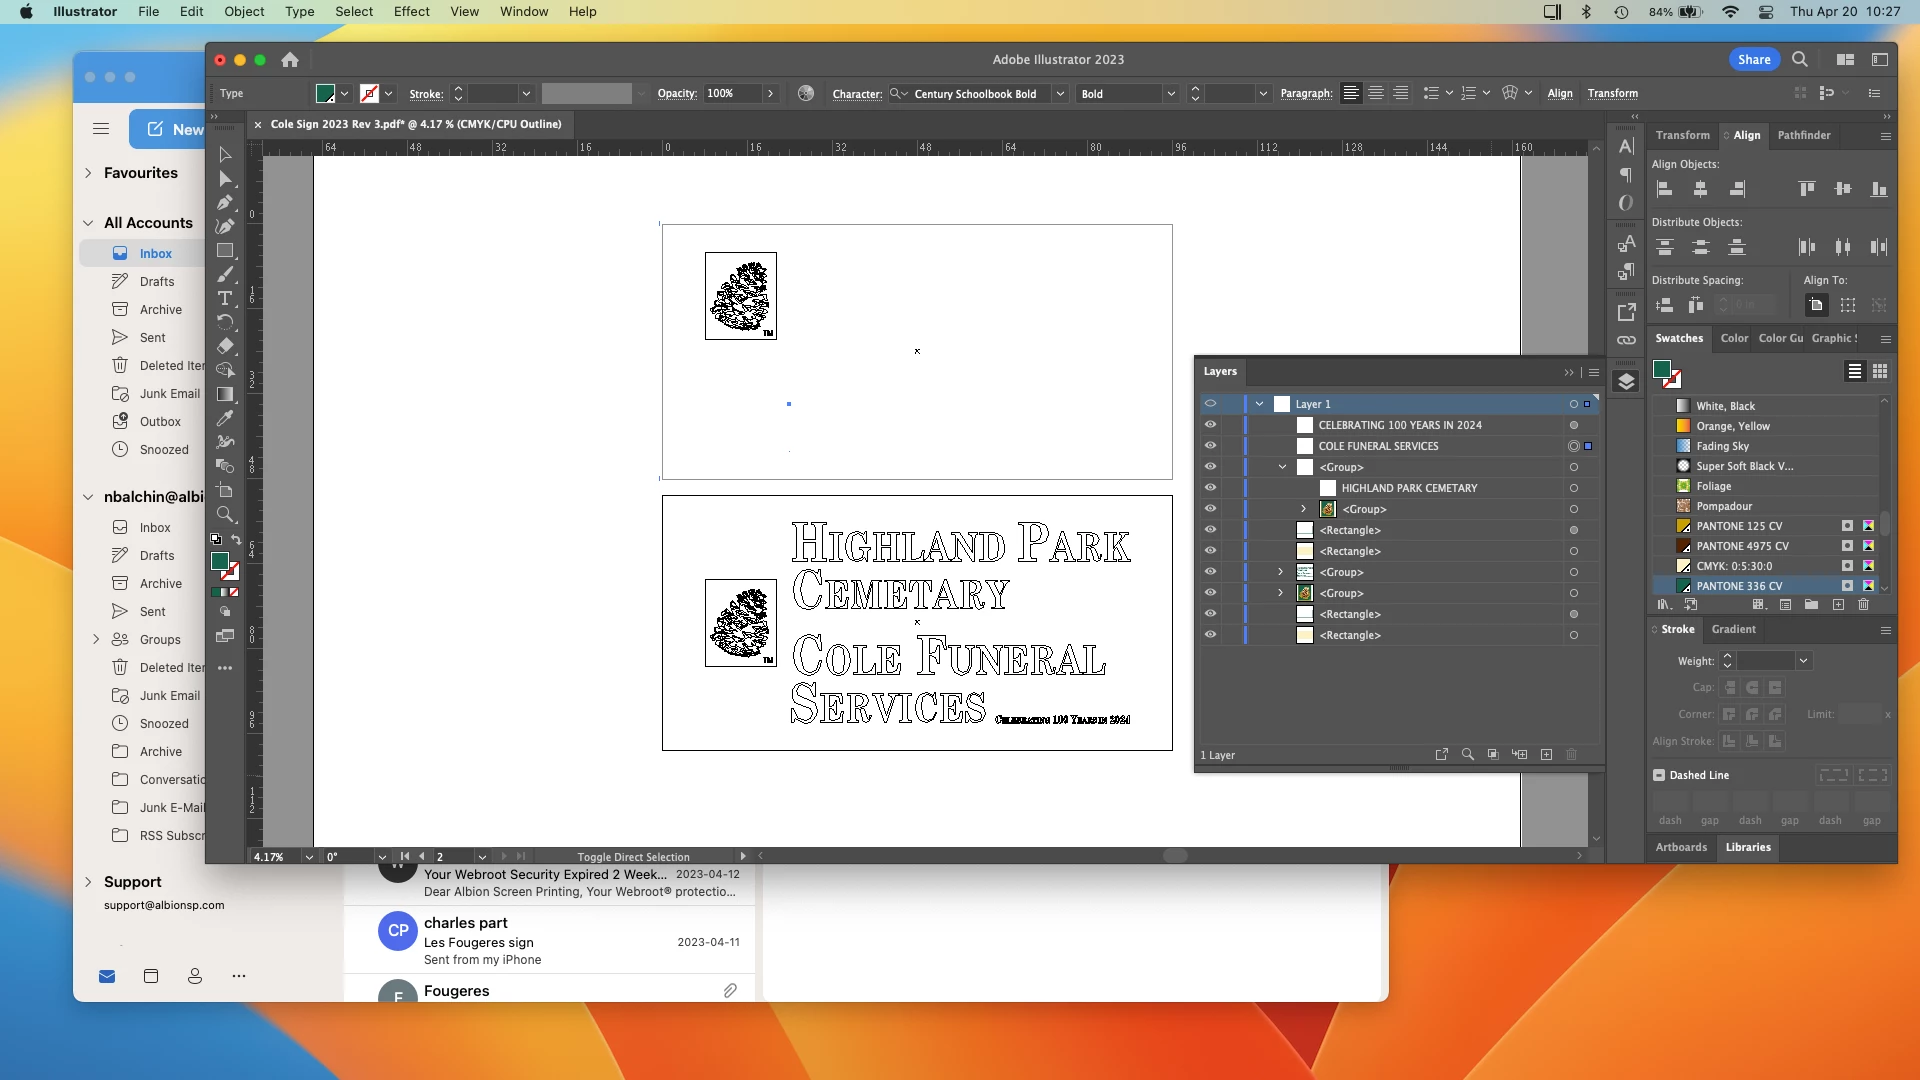Viewport: 1920px width, 1080px height.
Task: Select the PANTONE 125 CV swatch
Action: 1738,526
